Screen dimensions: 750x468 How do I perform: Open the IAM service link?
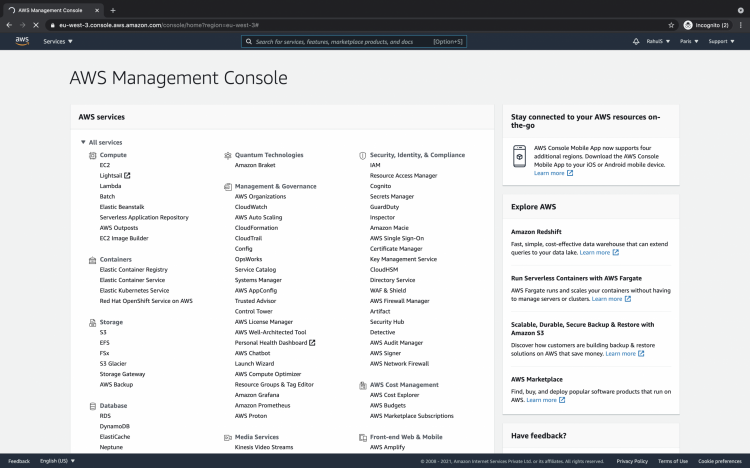375,165
